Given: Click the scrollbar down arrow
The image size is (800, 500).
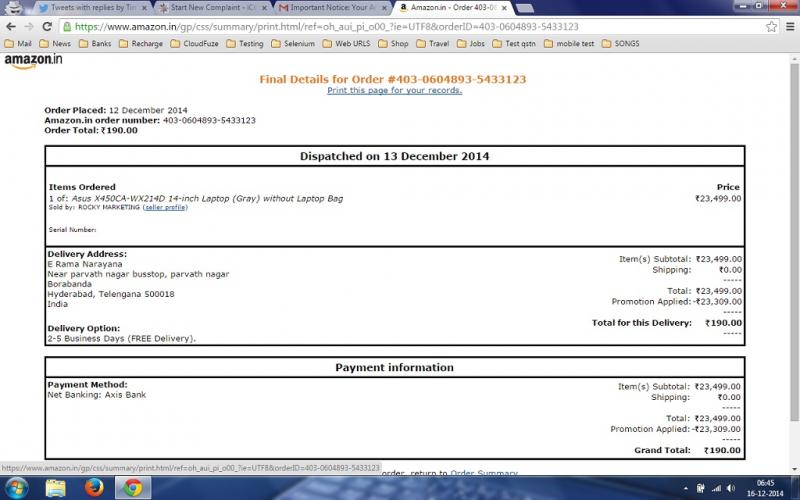Looking at the screenshot, I should click(x=794, y=469).
